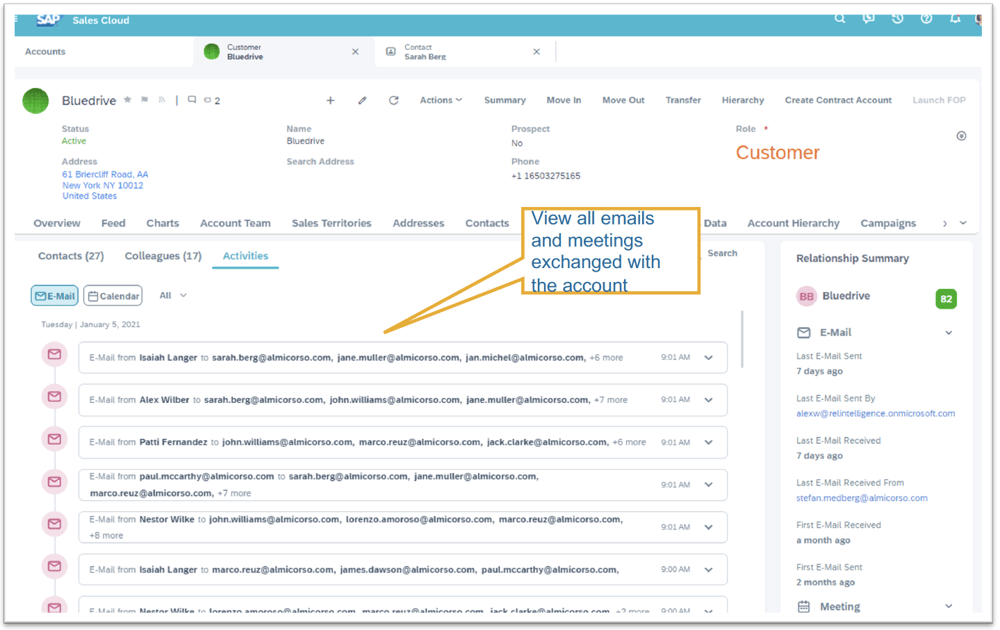Switch to the Overview tab

click(x=57, y=223)
